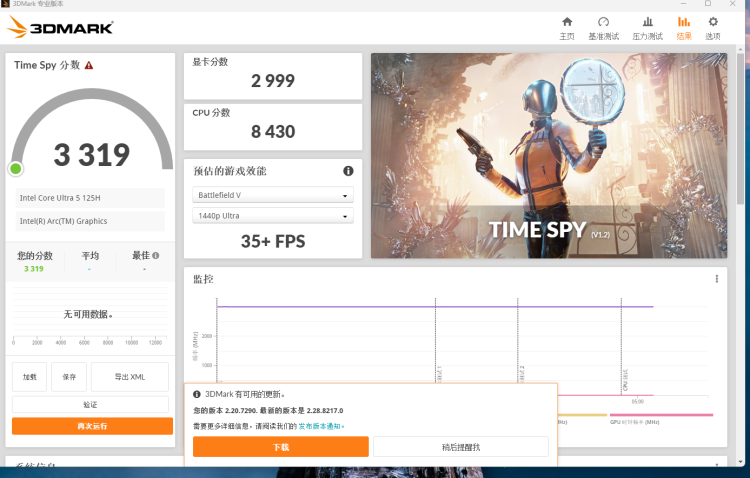The height and width of the screenshot is (478, 750).
Task: Click the green marker on score gauge
Action: click(x=16, y=168)
